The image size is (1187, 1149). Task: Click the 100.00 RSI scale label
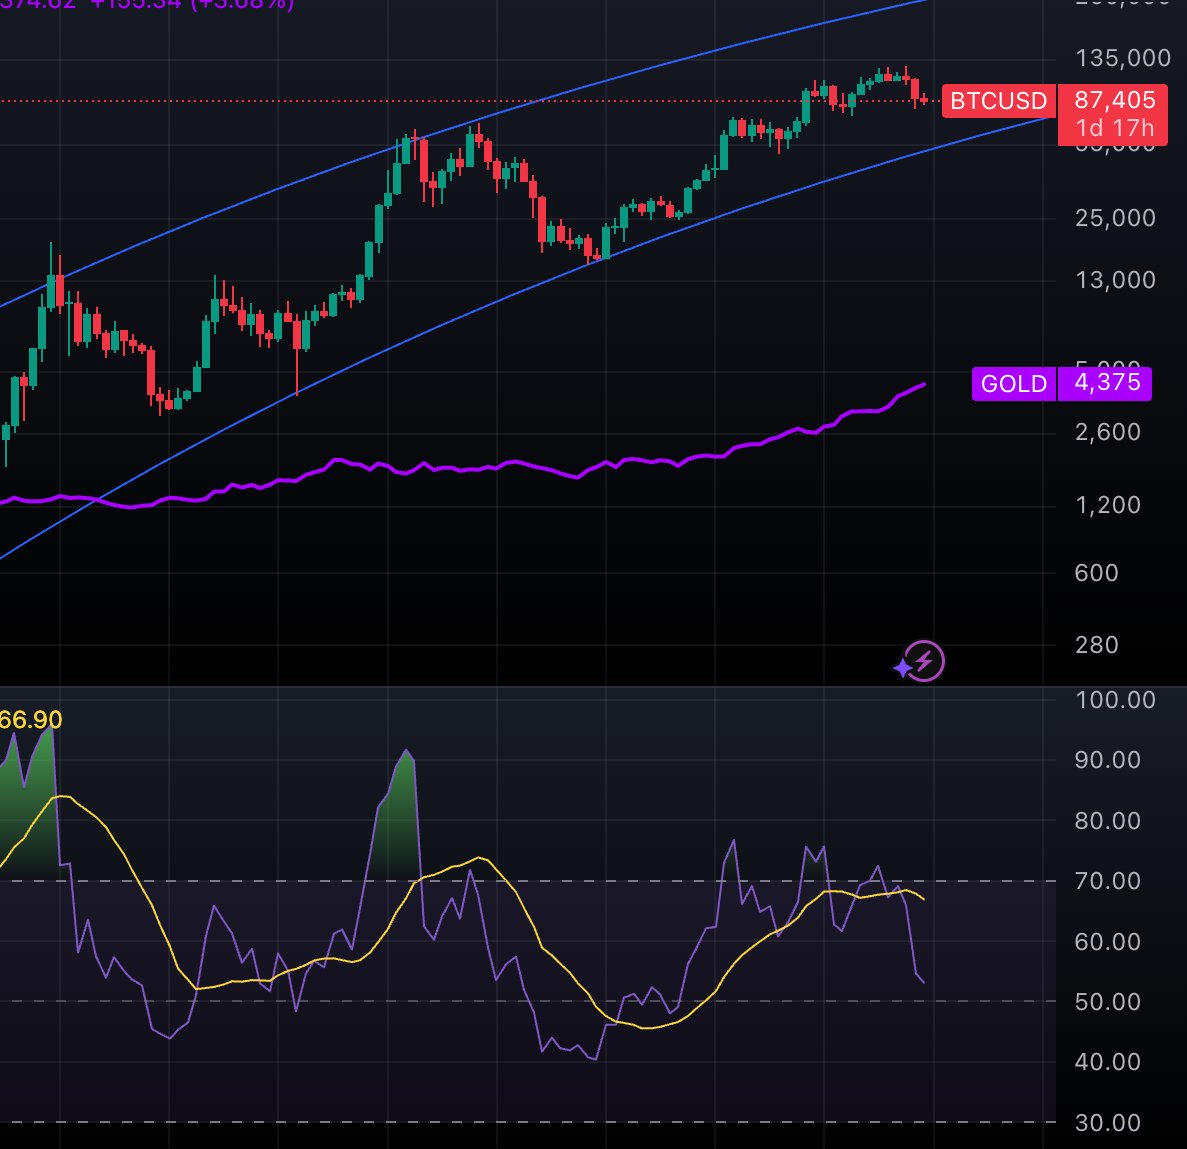click(1115, 699)
